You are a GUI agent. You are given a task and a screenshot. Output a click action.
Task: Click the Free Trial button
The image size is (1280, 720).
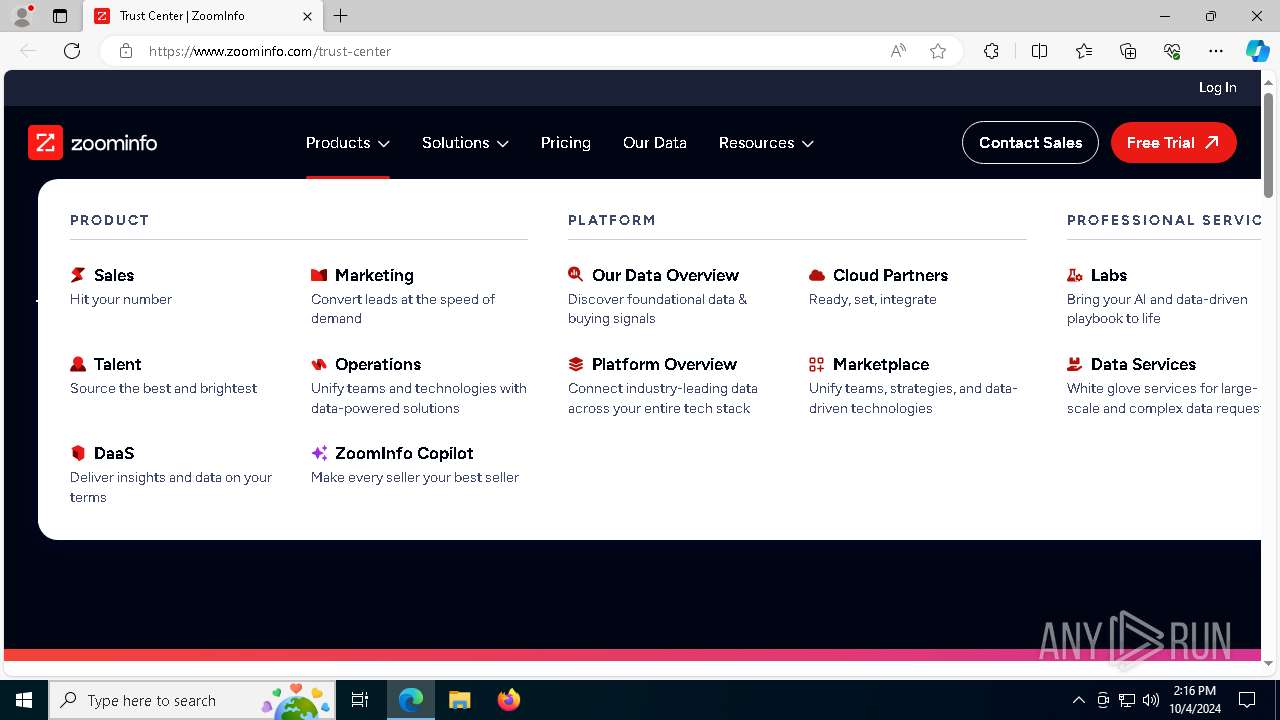click(1173, 143)
